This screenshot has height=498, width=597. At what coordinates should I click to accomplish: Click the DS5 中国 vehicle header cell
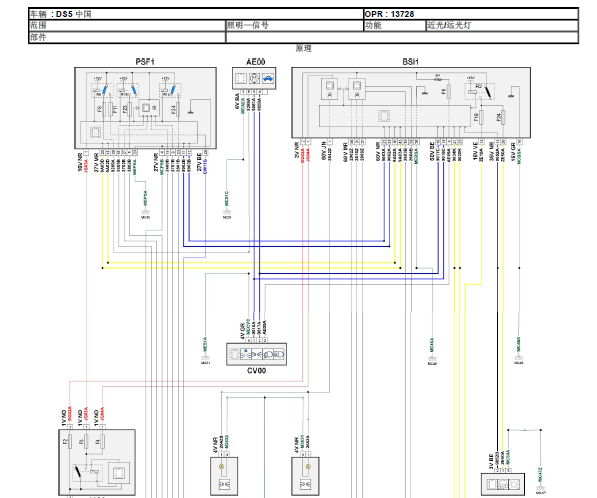[196, 14]
